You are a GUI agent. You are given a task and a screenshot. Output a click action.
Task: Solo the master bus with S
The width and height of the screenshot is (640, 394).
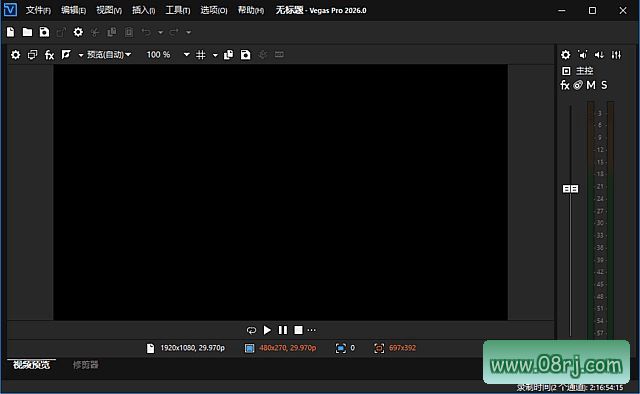click(604, 85)
